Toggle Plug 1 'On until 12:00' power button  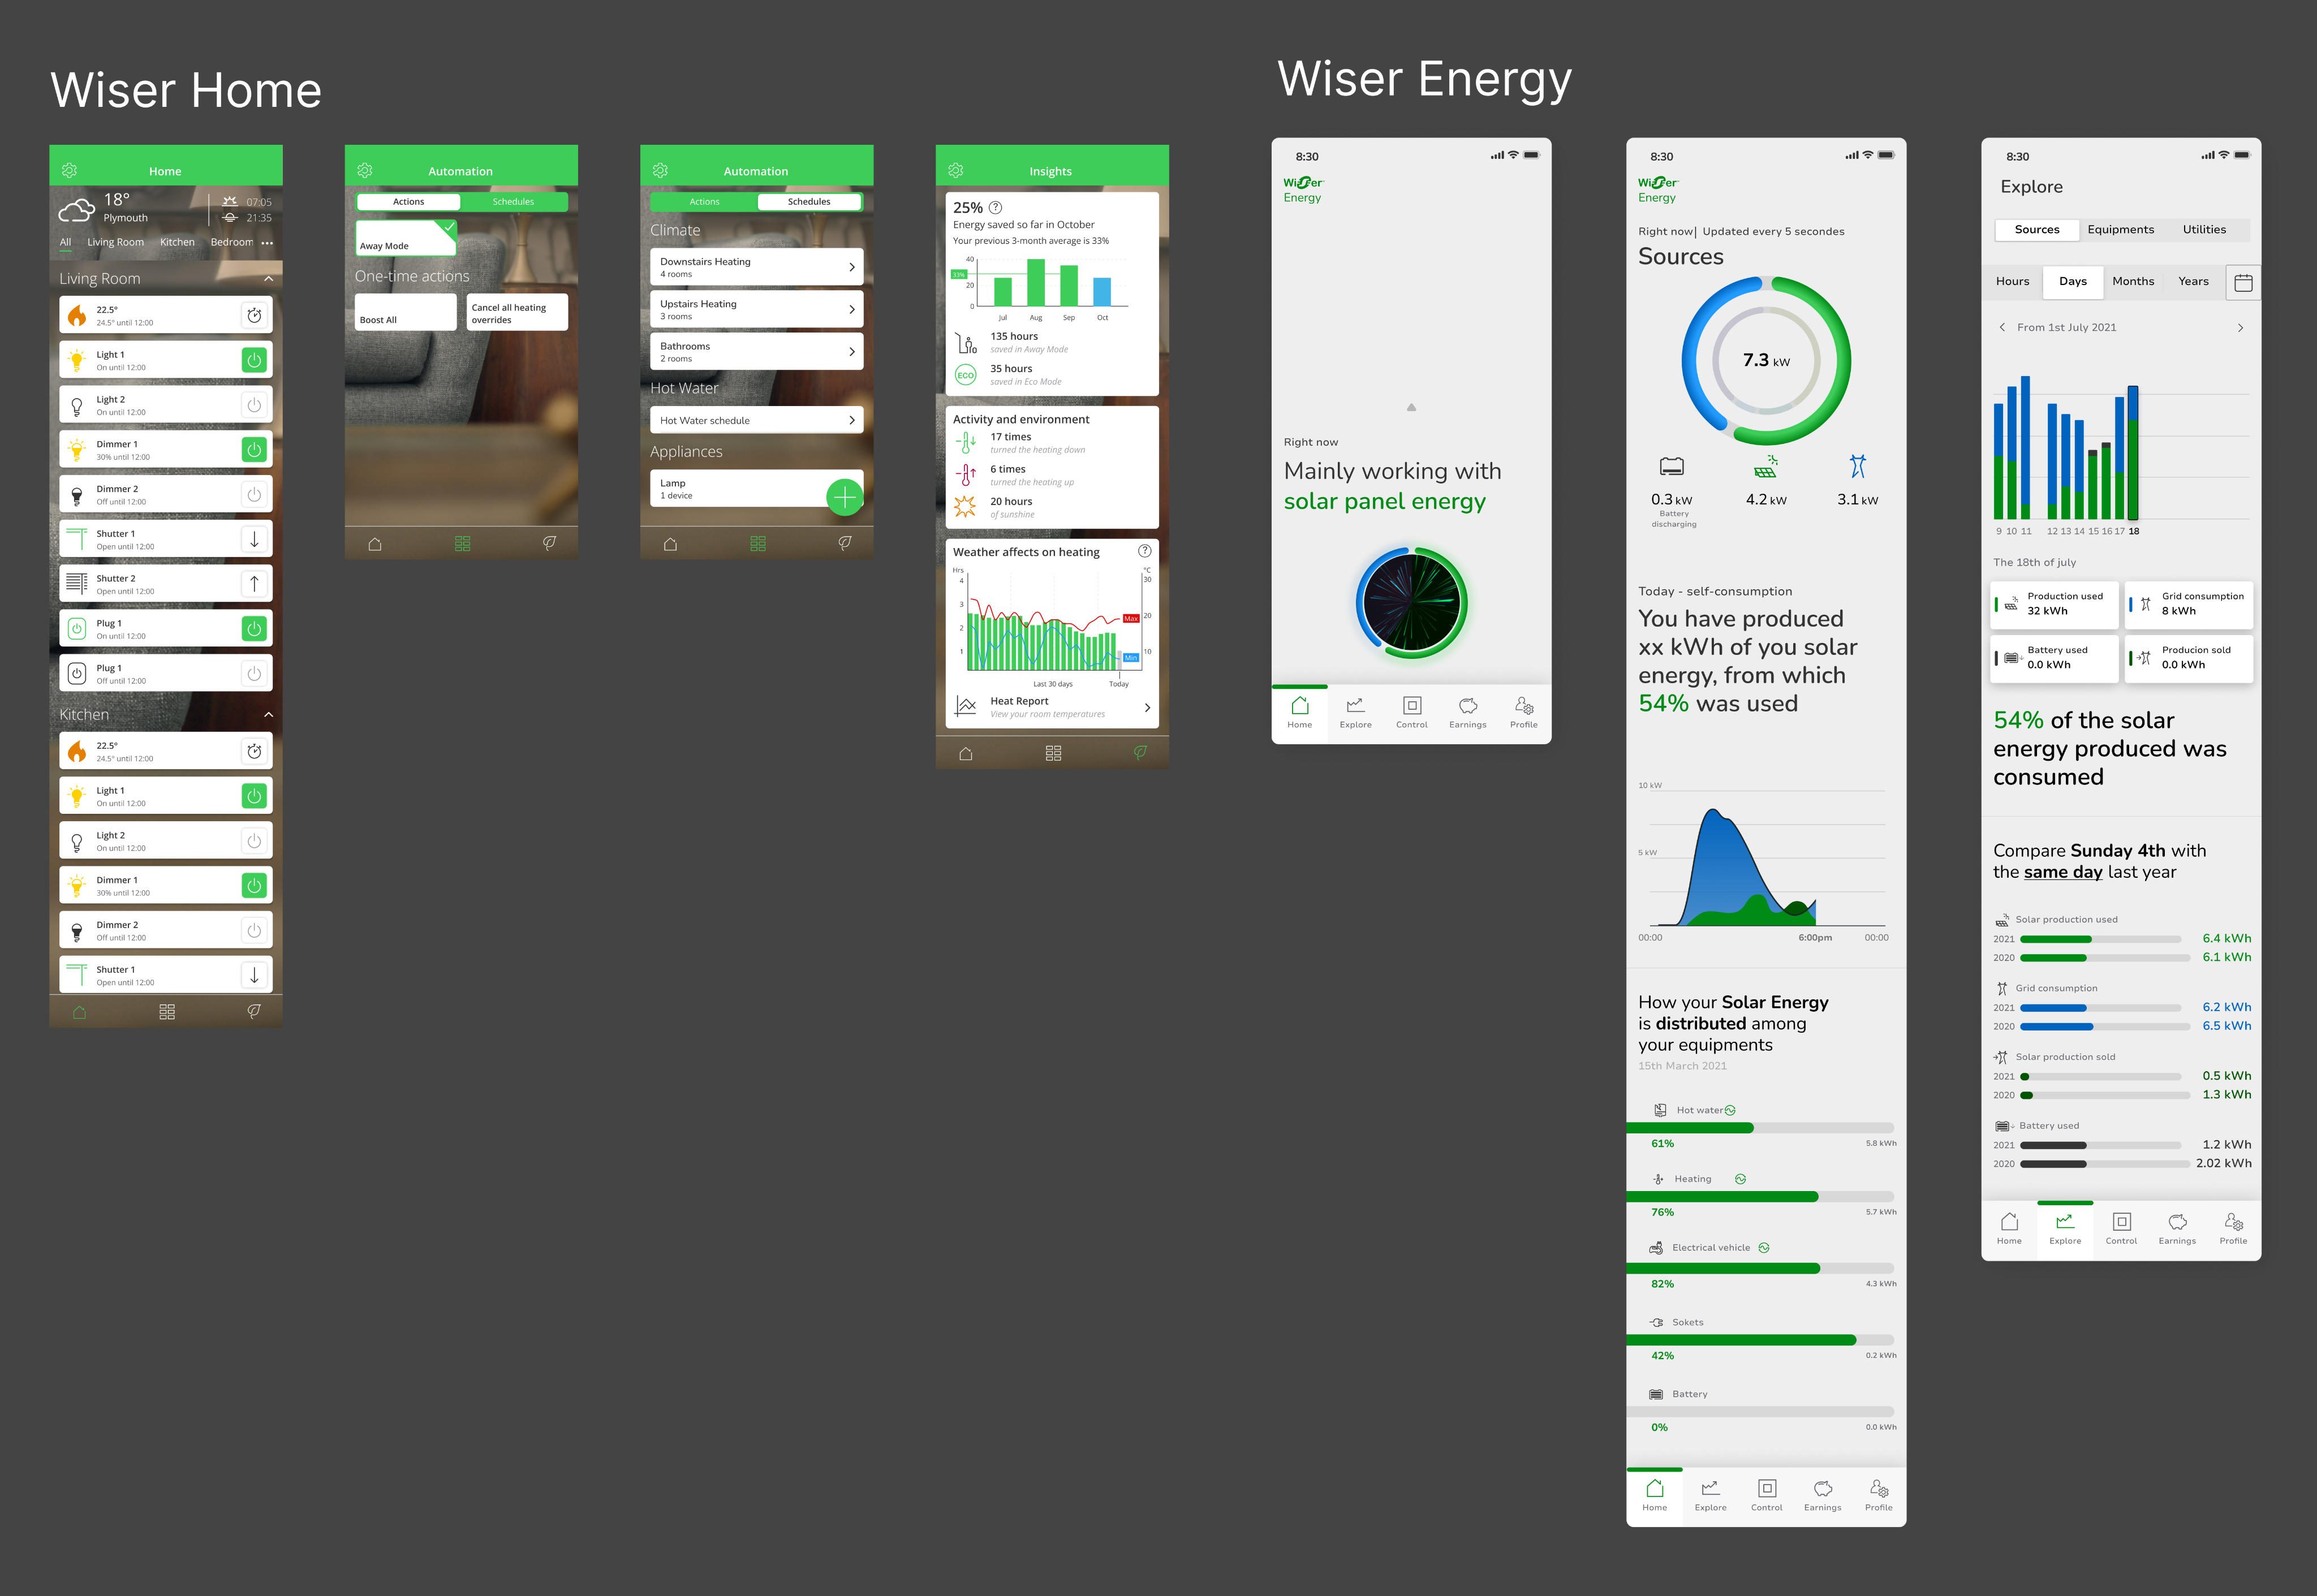click(x=254, y=629)
